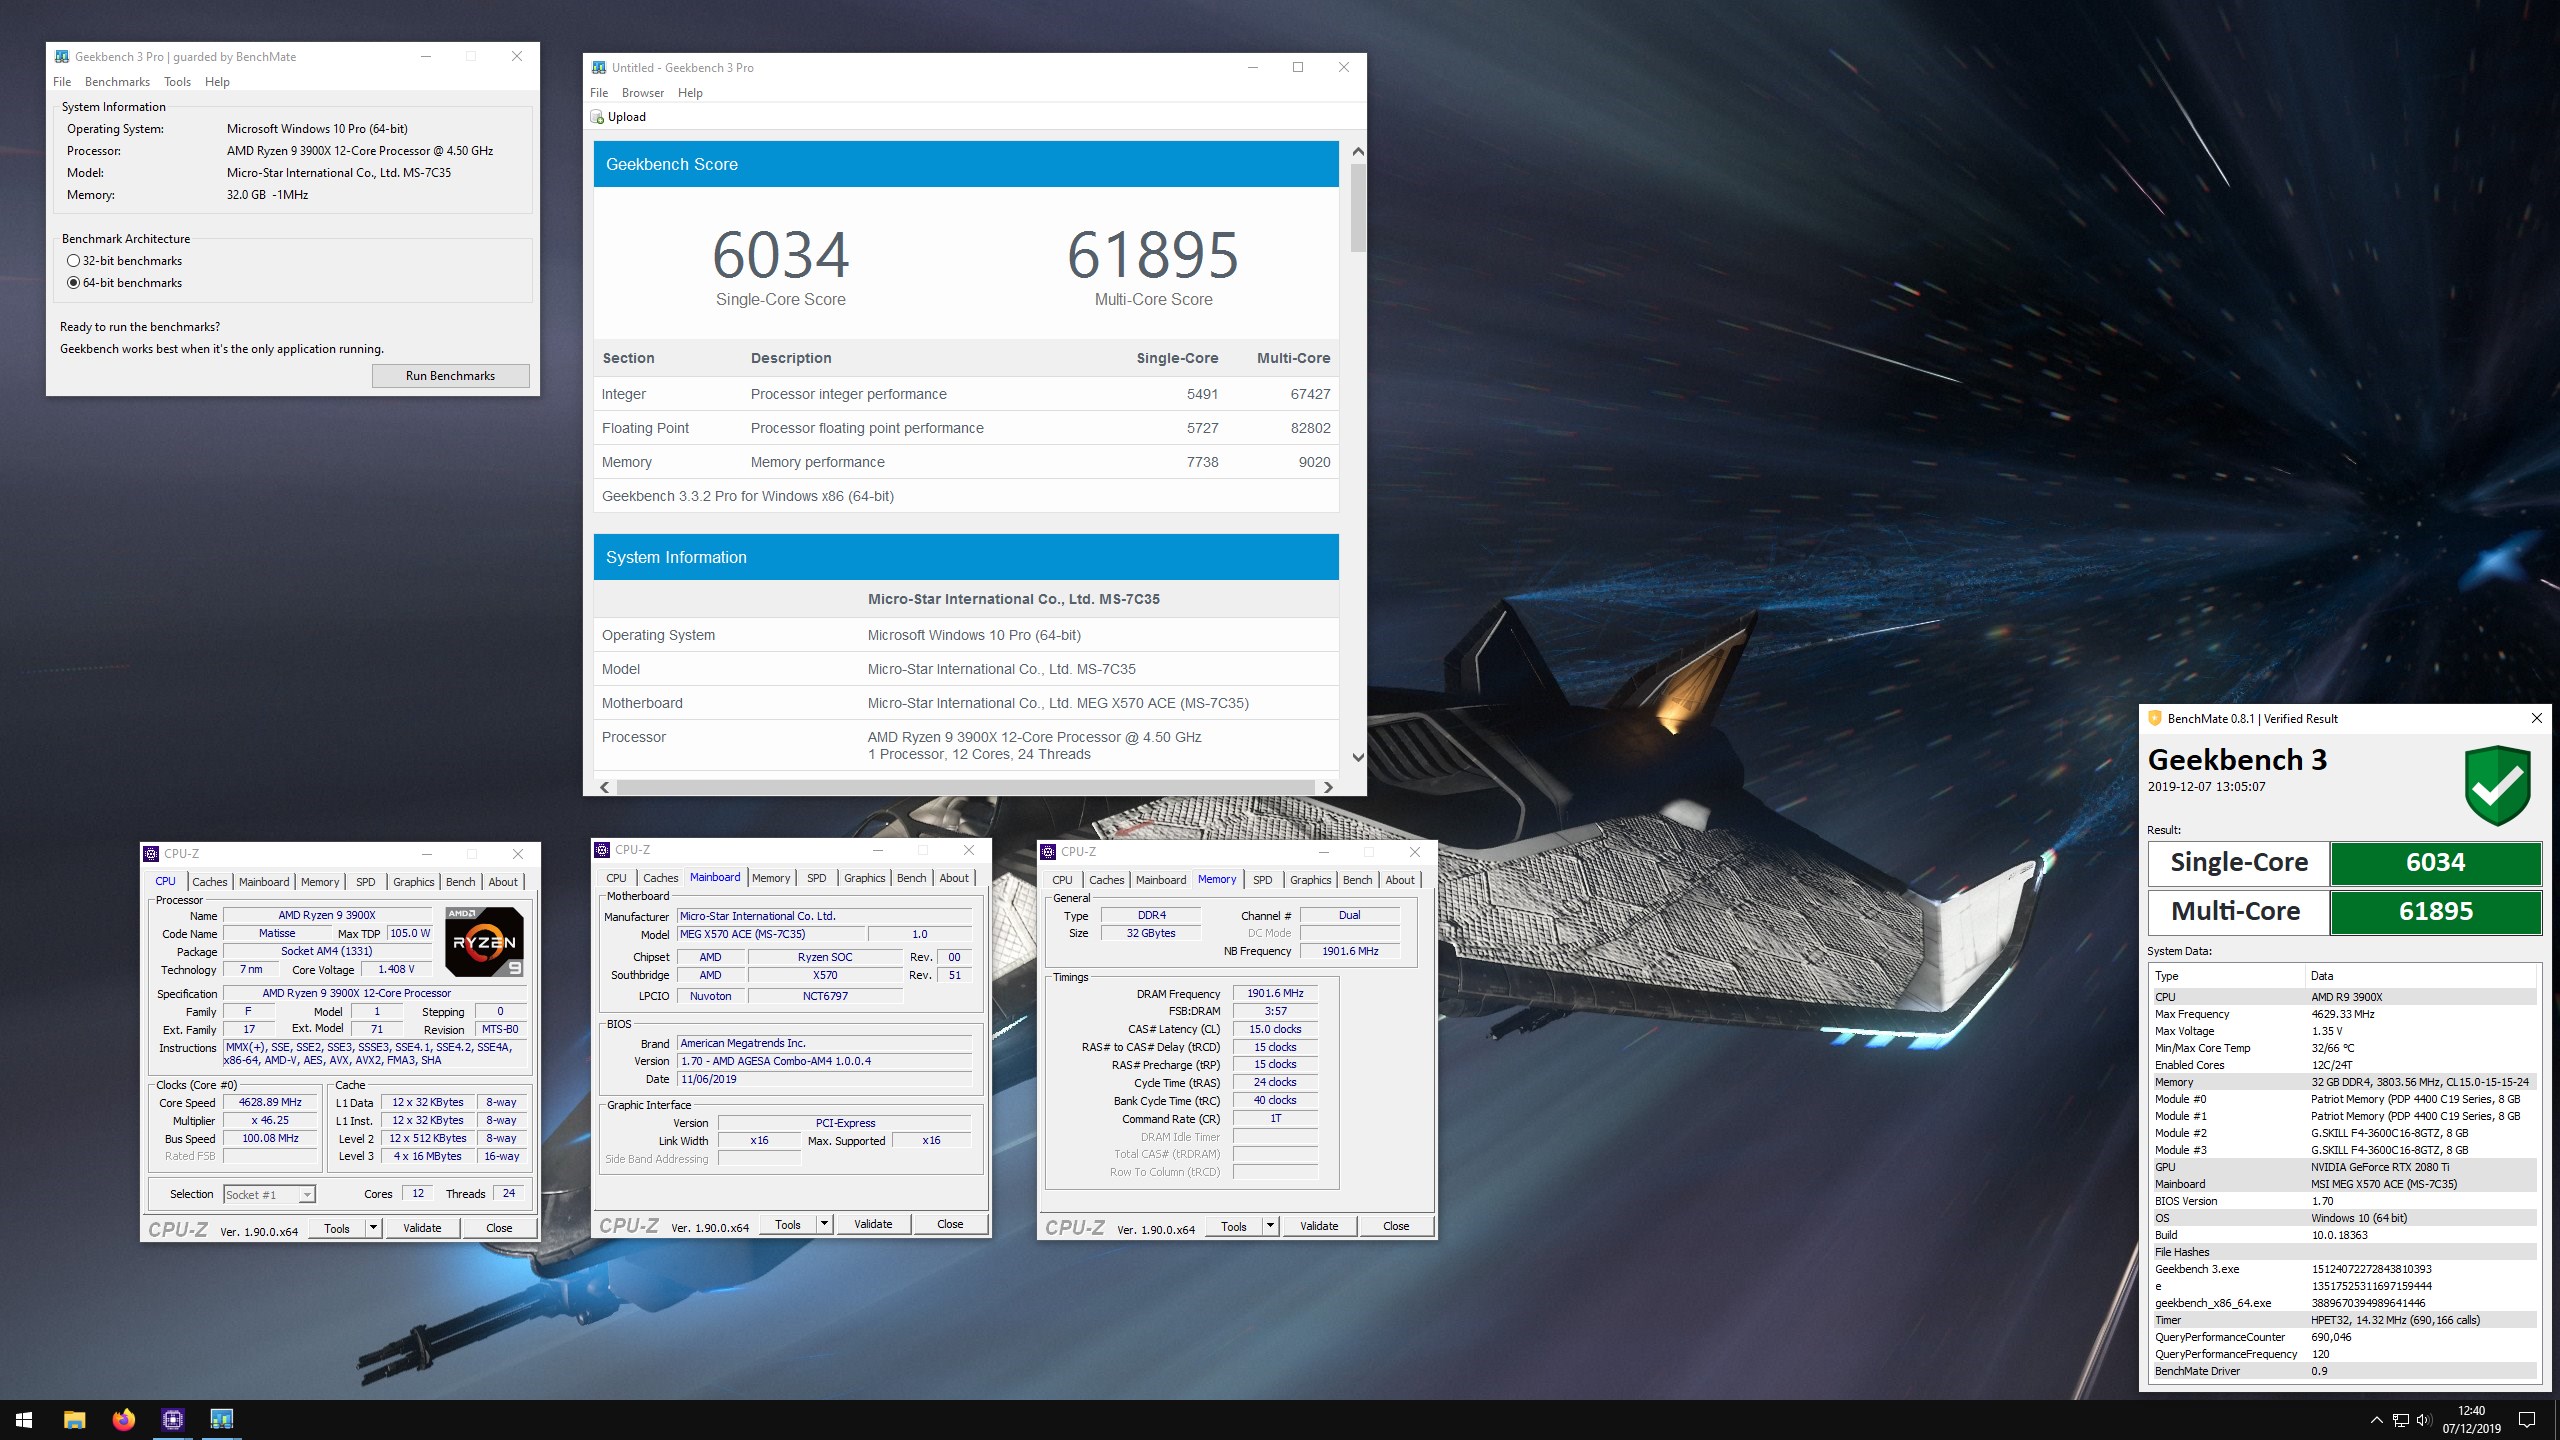Click the network icon in system tray

tap(2400, 1420)
